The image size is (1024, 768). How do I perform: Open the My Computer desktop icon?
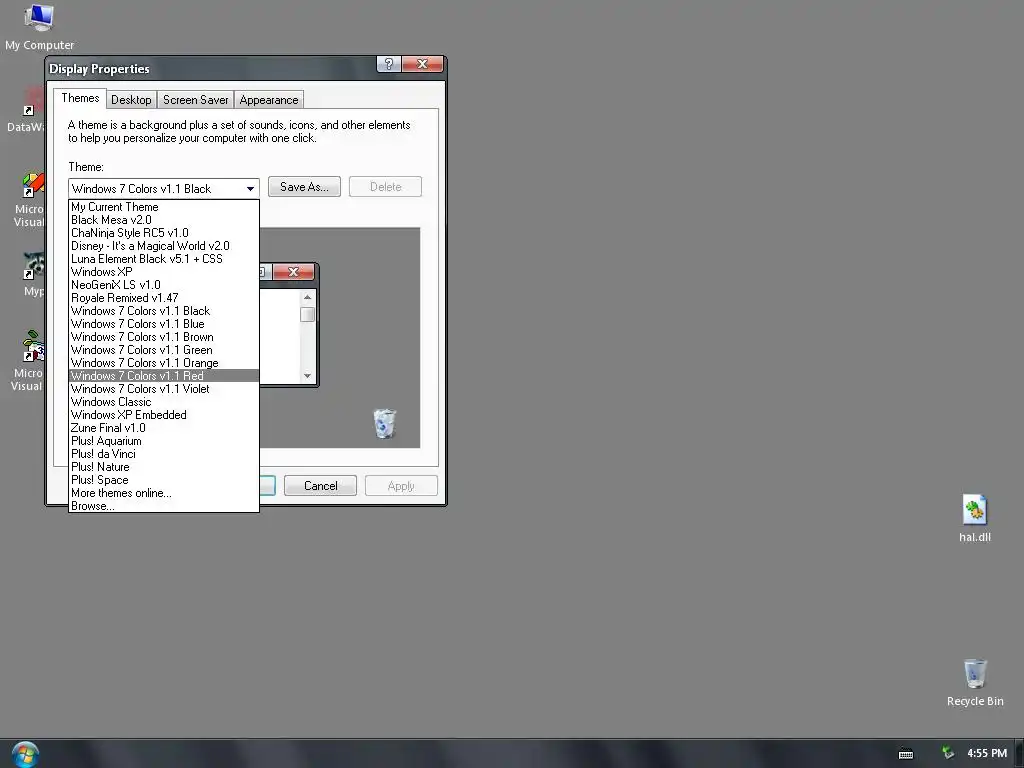tap(39, 27)
